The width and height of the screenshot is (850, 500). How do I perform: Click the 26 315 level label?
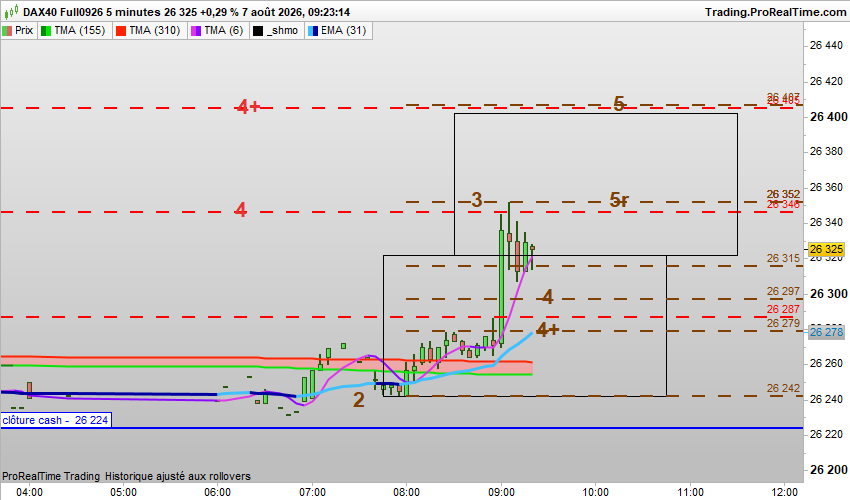(783, 258)
